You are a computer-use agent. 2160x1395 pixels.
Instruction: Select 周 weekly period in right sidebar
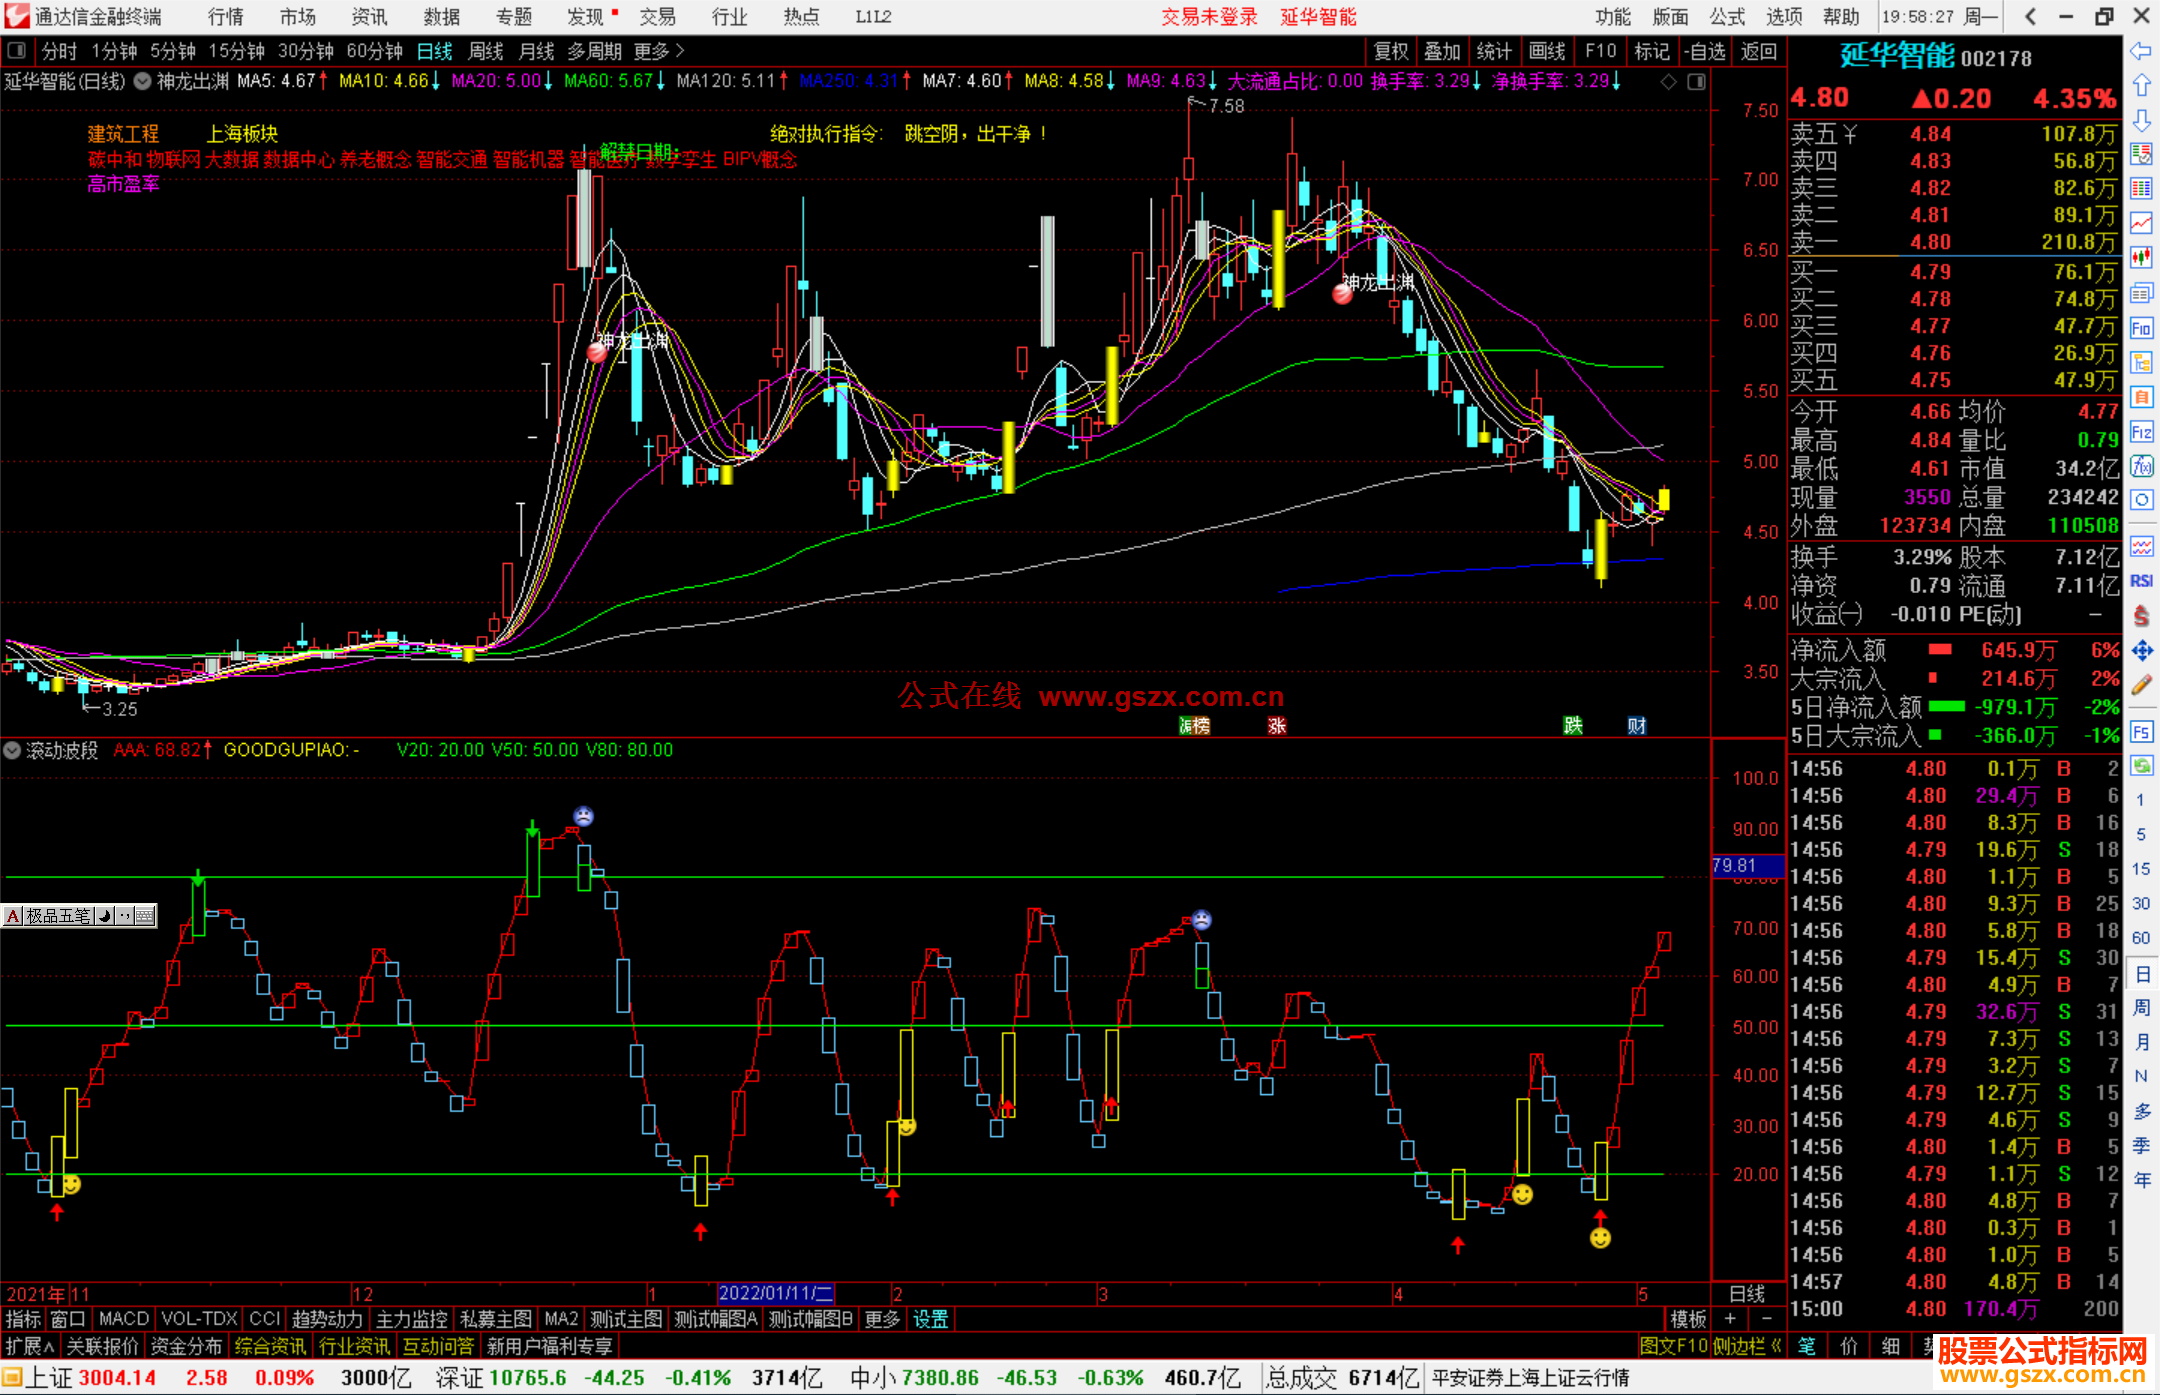tap(2141, 1007)
